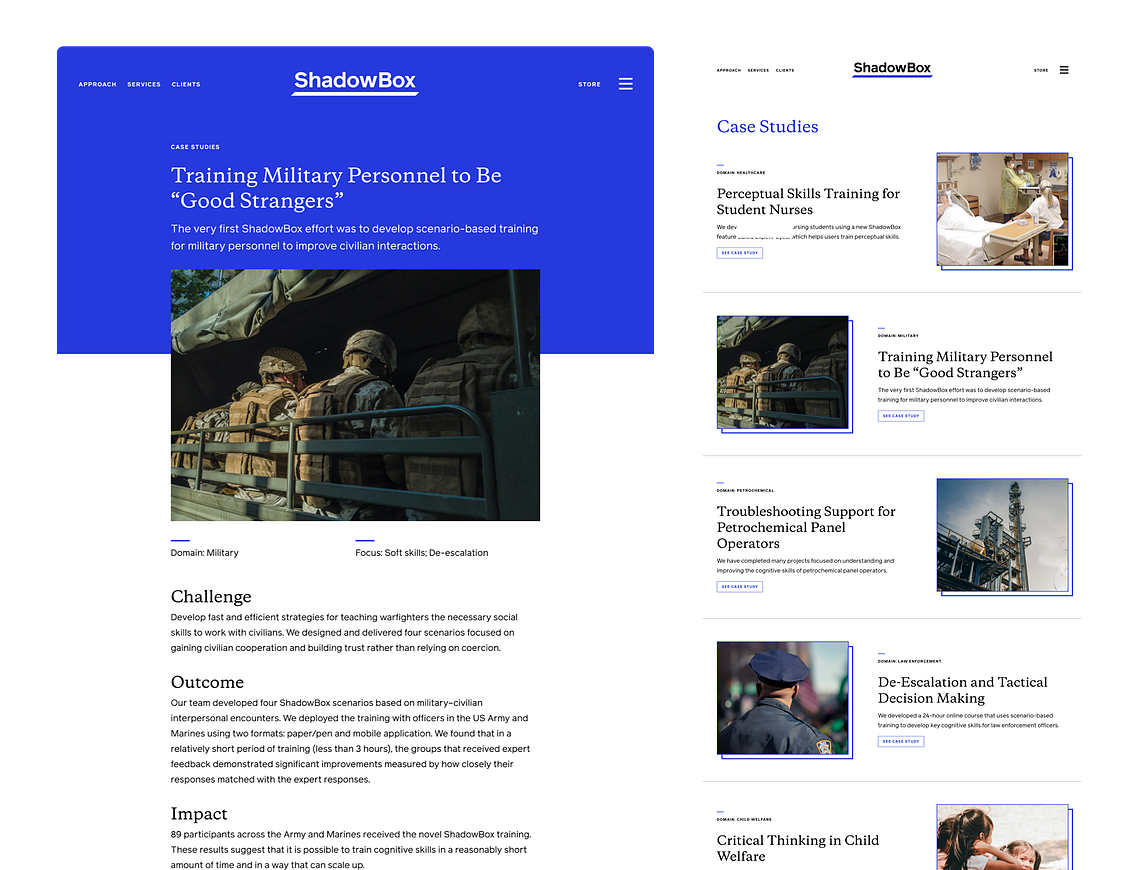Click Challenge section heading
Screen dimensions: 1139x870
pos(211,596)
